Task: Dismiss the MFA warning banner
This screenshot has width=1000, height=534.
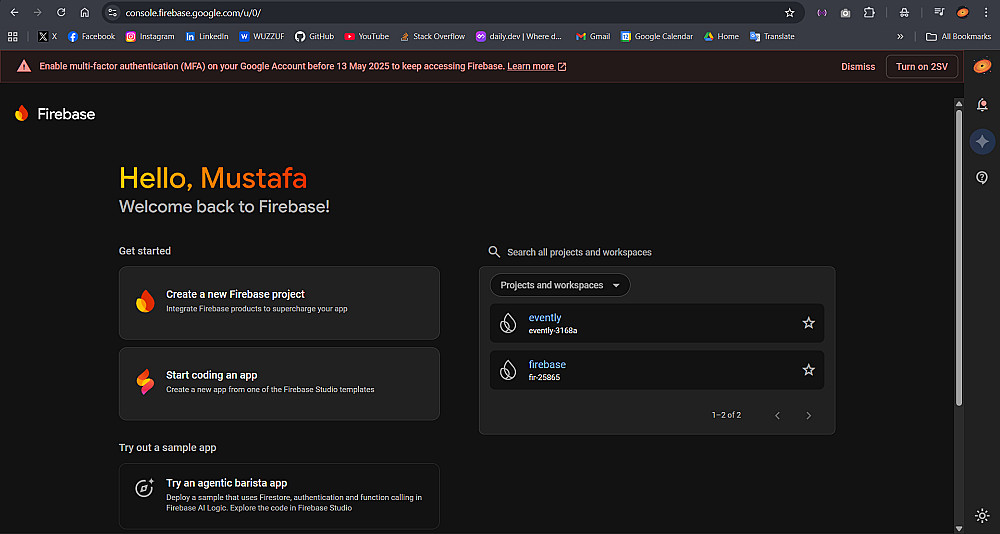Action: [858, 66]
